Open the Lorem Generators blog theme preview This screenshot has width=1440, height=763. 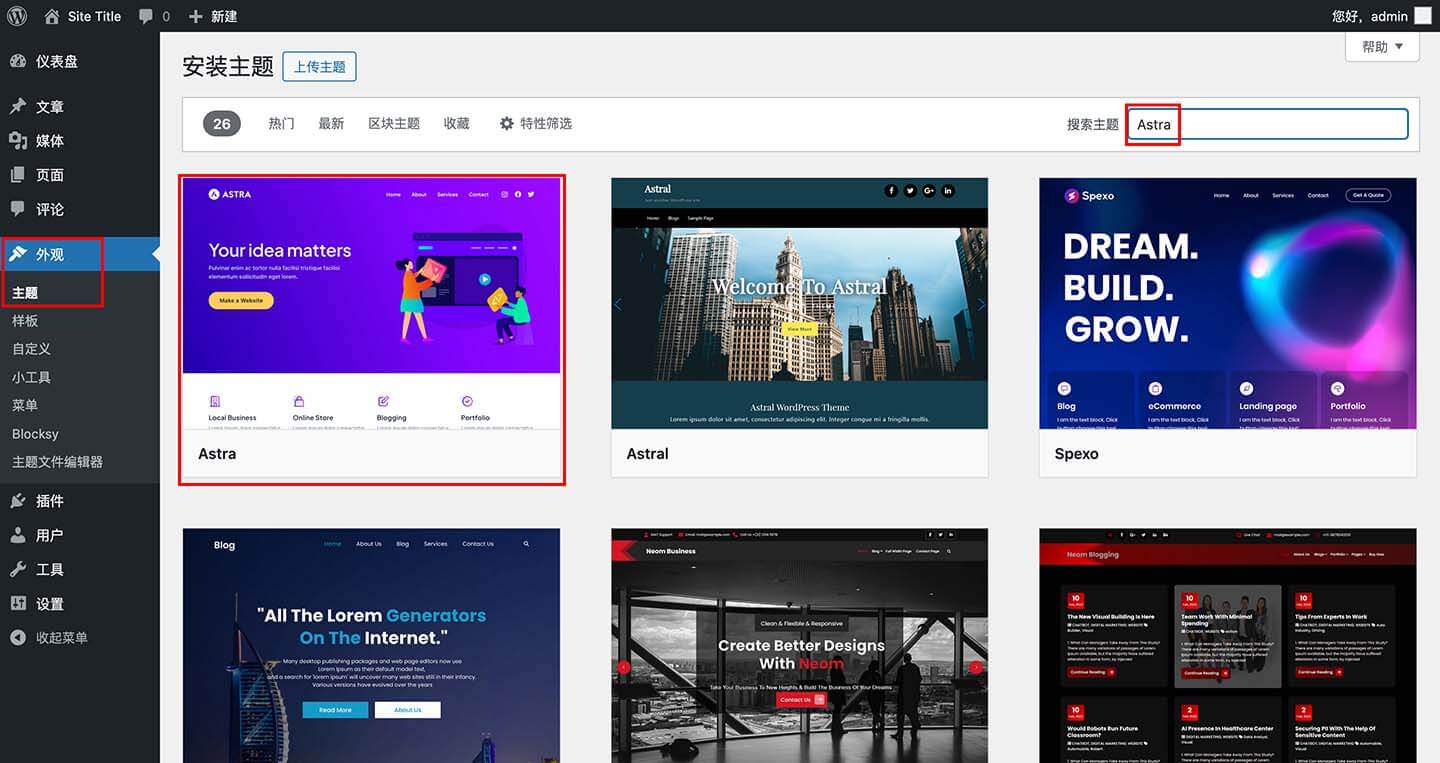(x=372, y=645)
